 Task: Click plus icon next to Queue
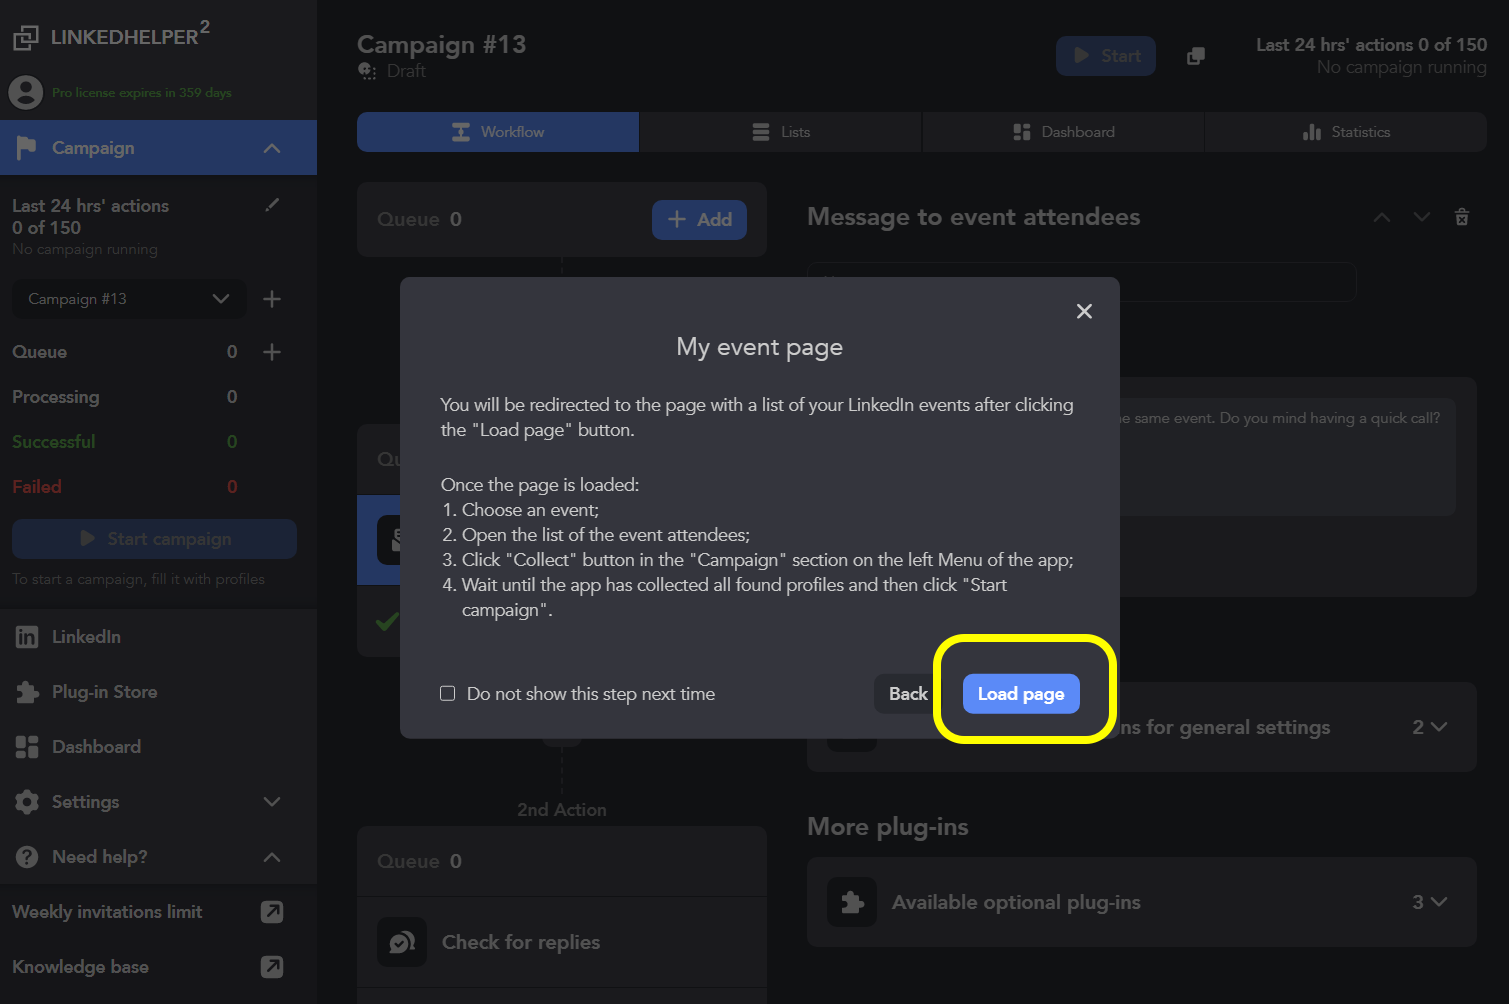click(x=272, y=352)
